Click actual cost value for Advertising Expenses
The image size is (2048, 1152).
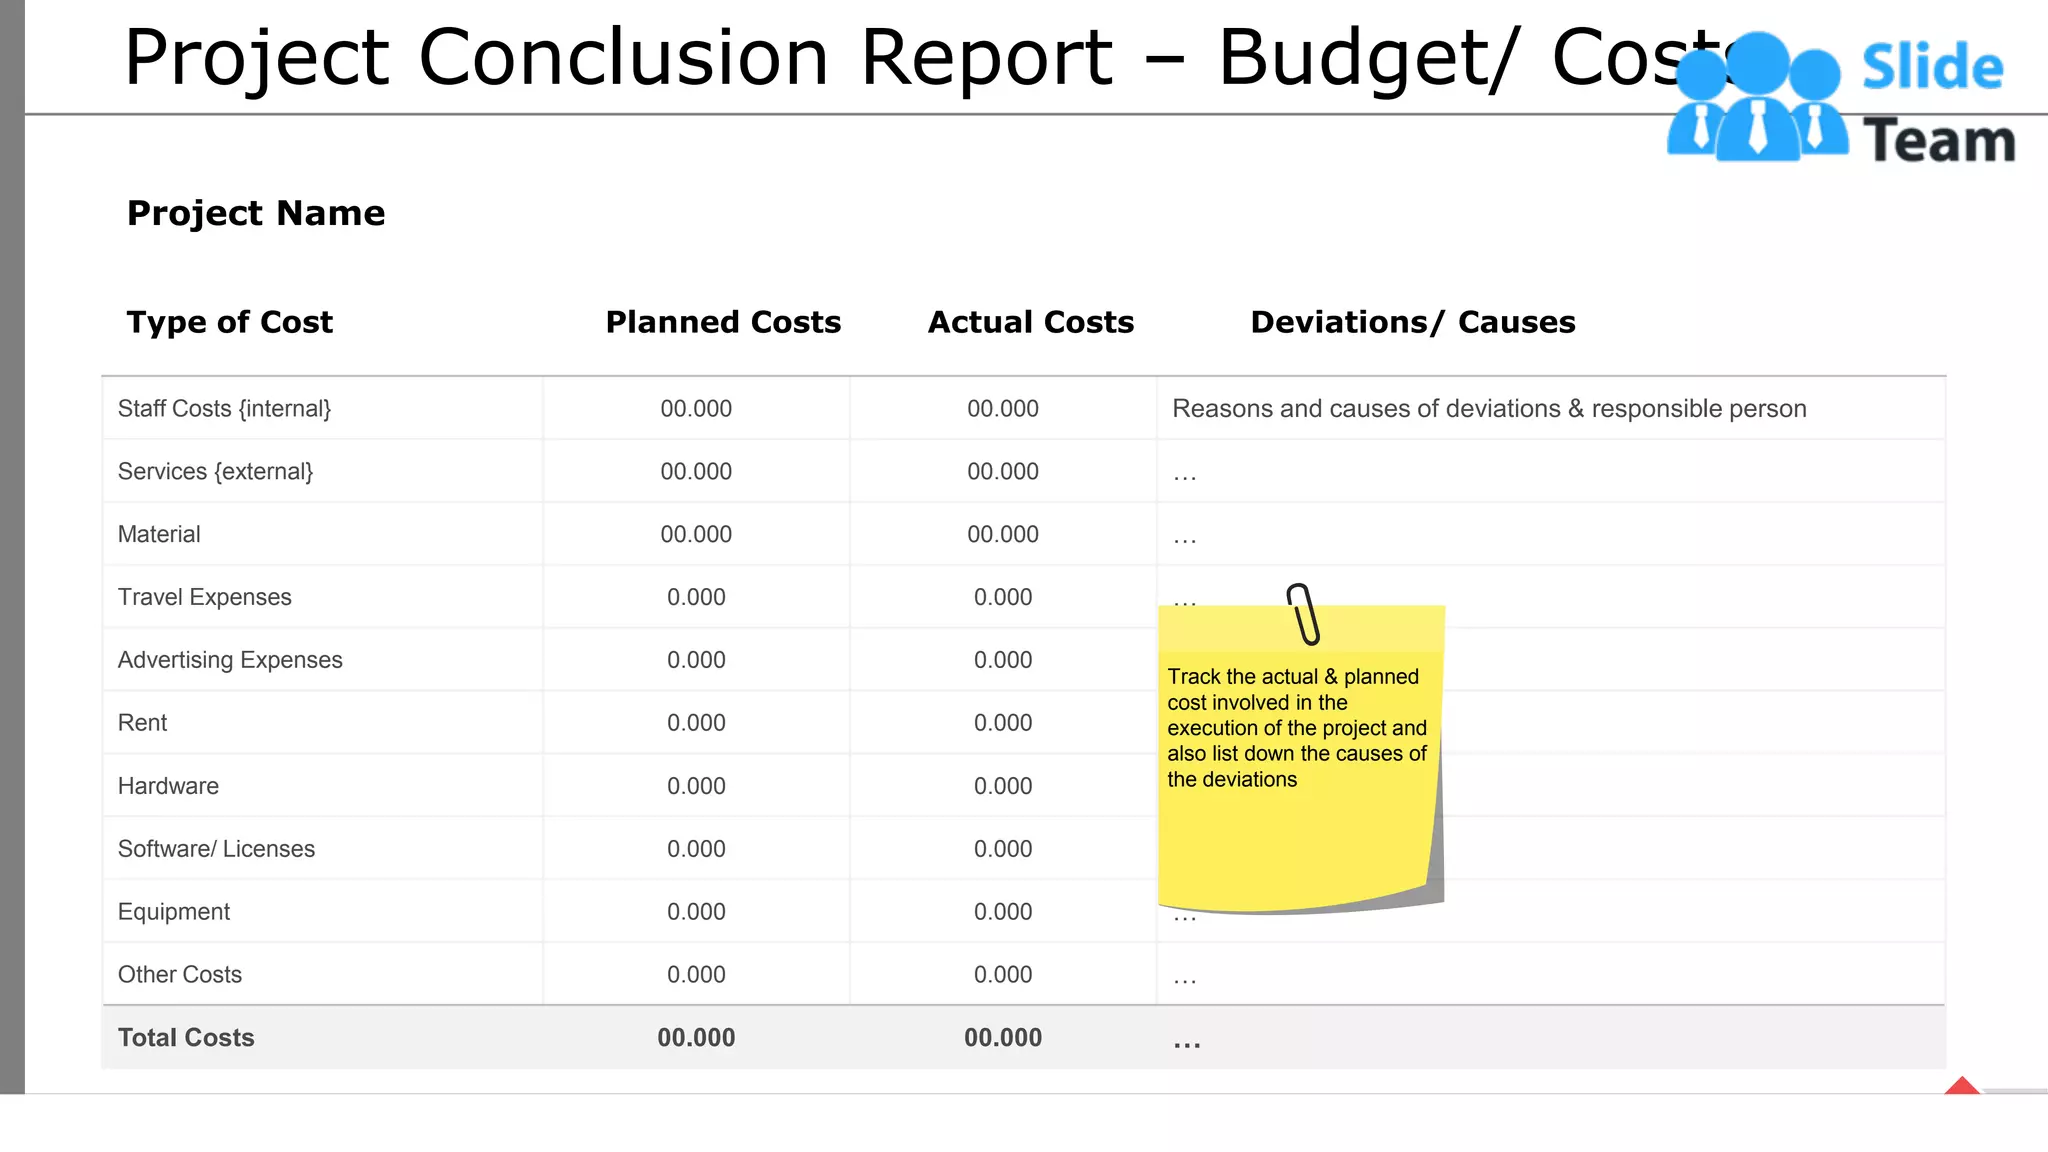(x=1003, y=660)
